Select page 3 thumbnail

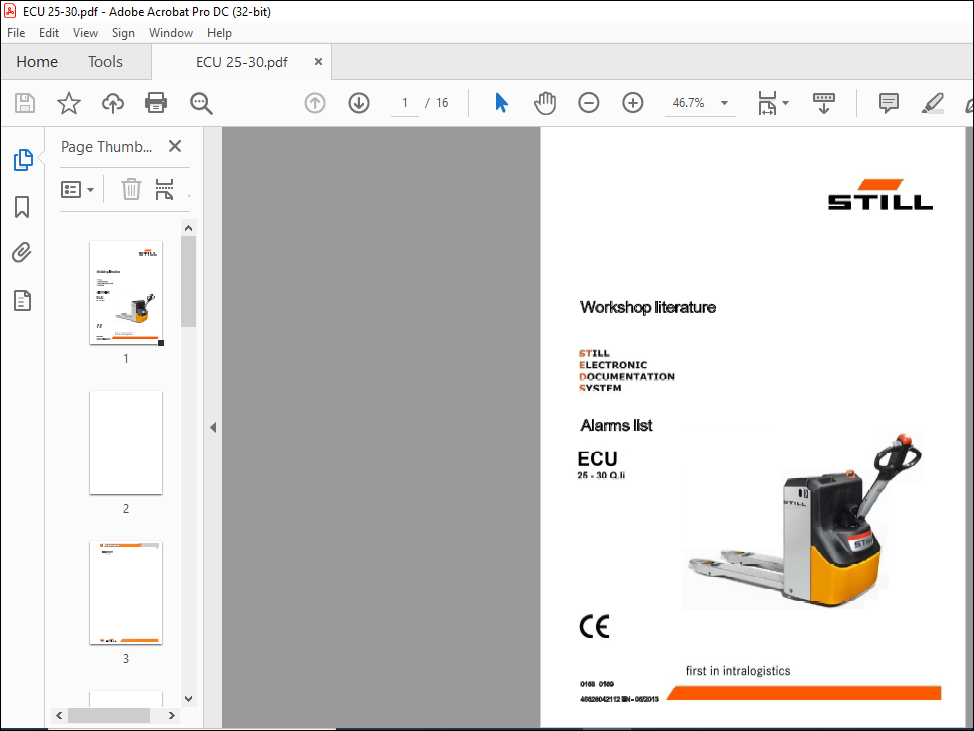126,593
